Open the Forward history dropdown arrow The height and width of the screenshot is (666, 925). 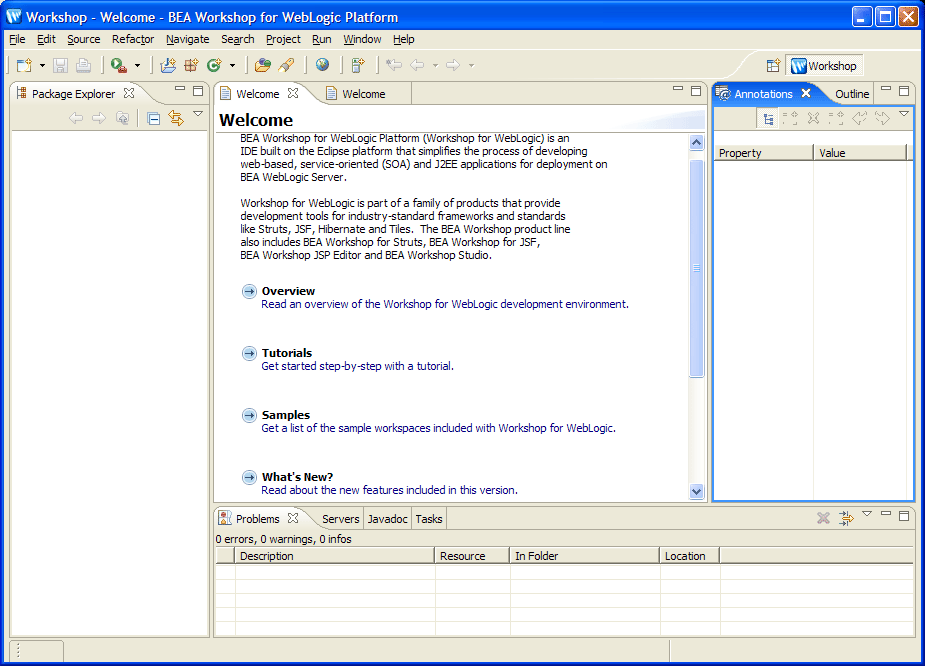471,65
